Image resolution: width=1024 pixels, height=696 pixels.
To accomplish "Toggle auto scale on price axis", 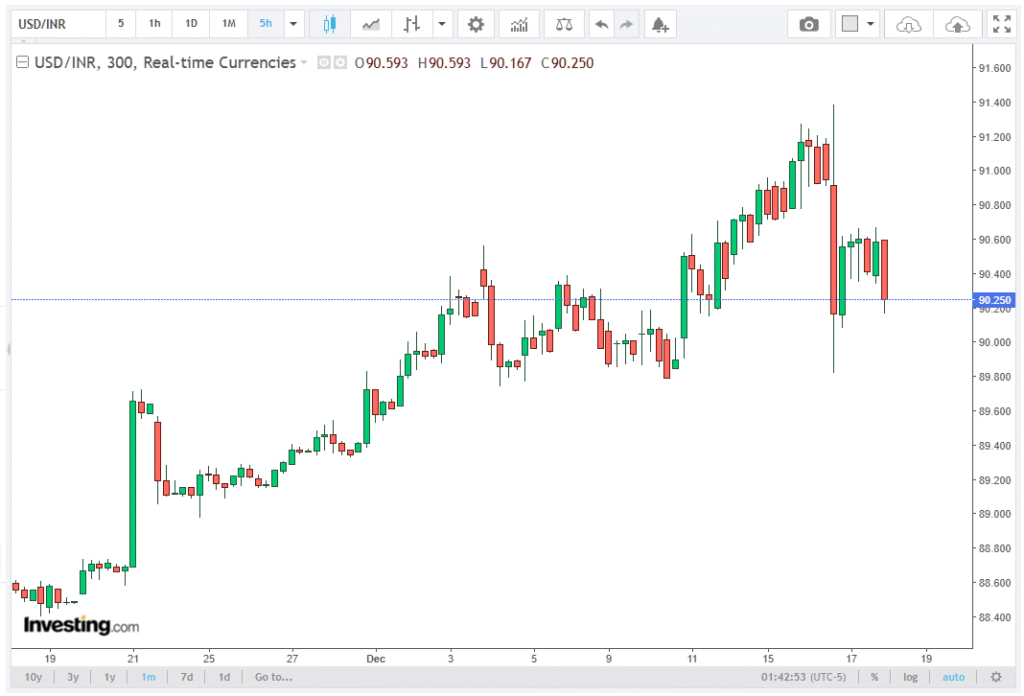I will pyautogui.click(x=953, y=677).
